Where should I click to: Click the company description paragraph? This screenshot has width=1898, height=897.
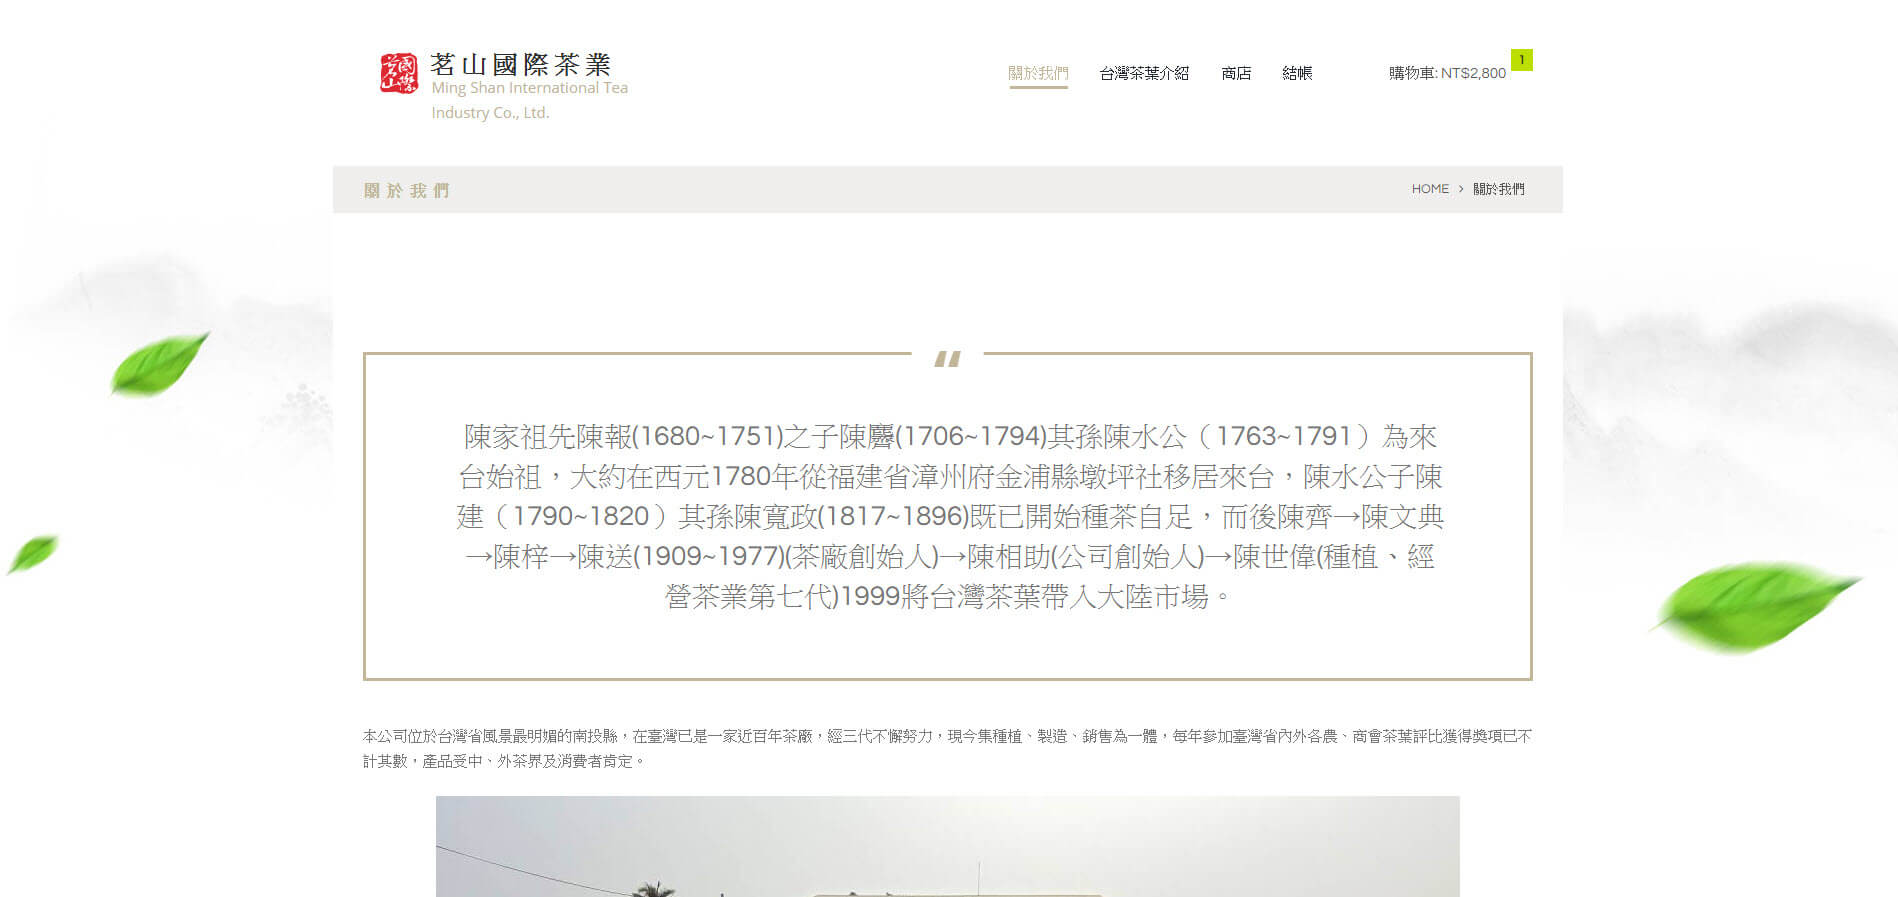click(947, 748)
